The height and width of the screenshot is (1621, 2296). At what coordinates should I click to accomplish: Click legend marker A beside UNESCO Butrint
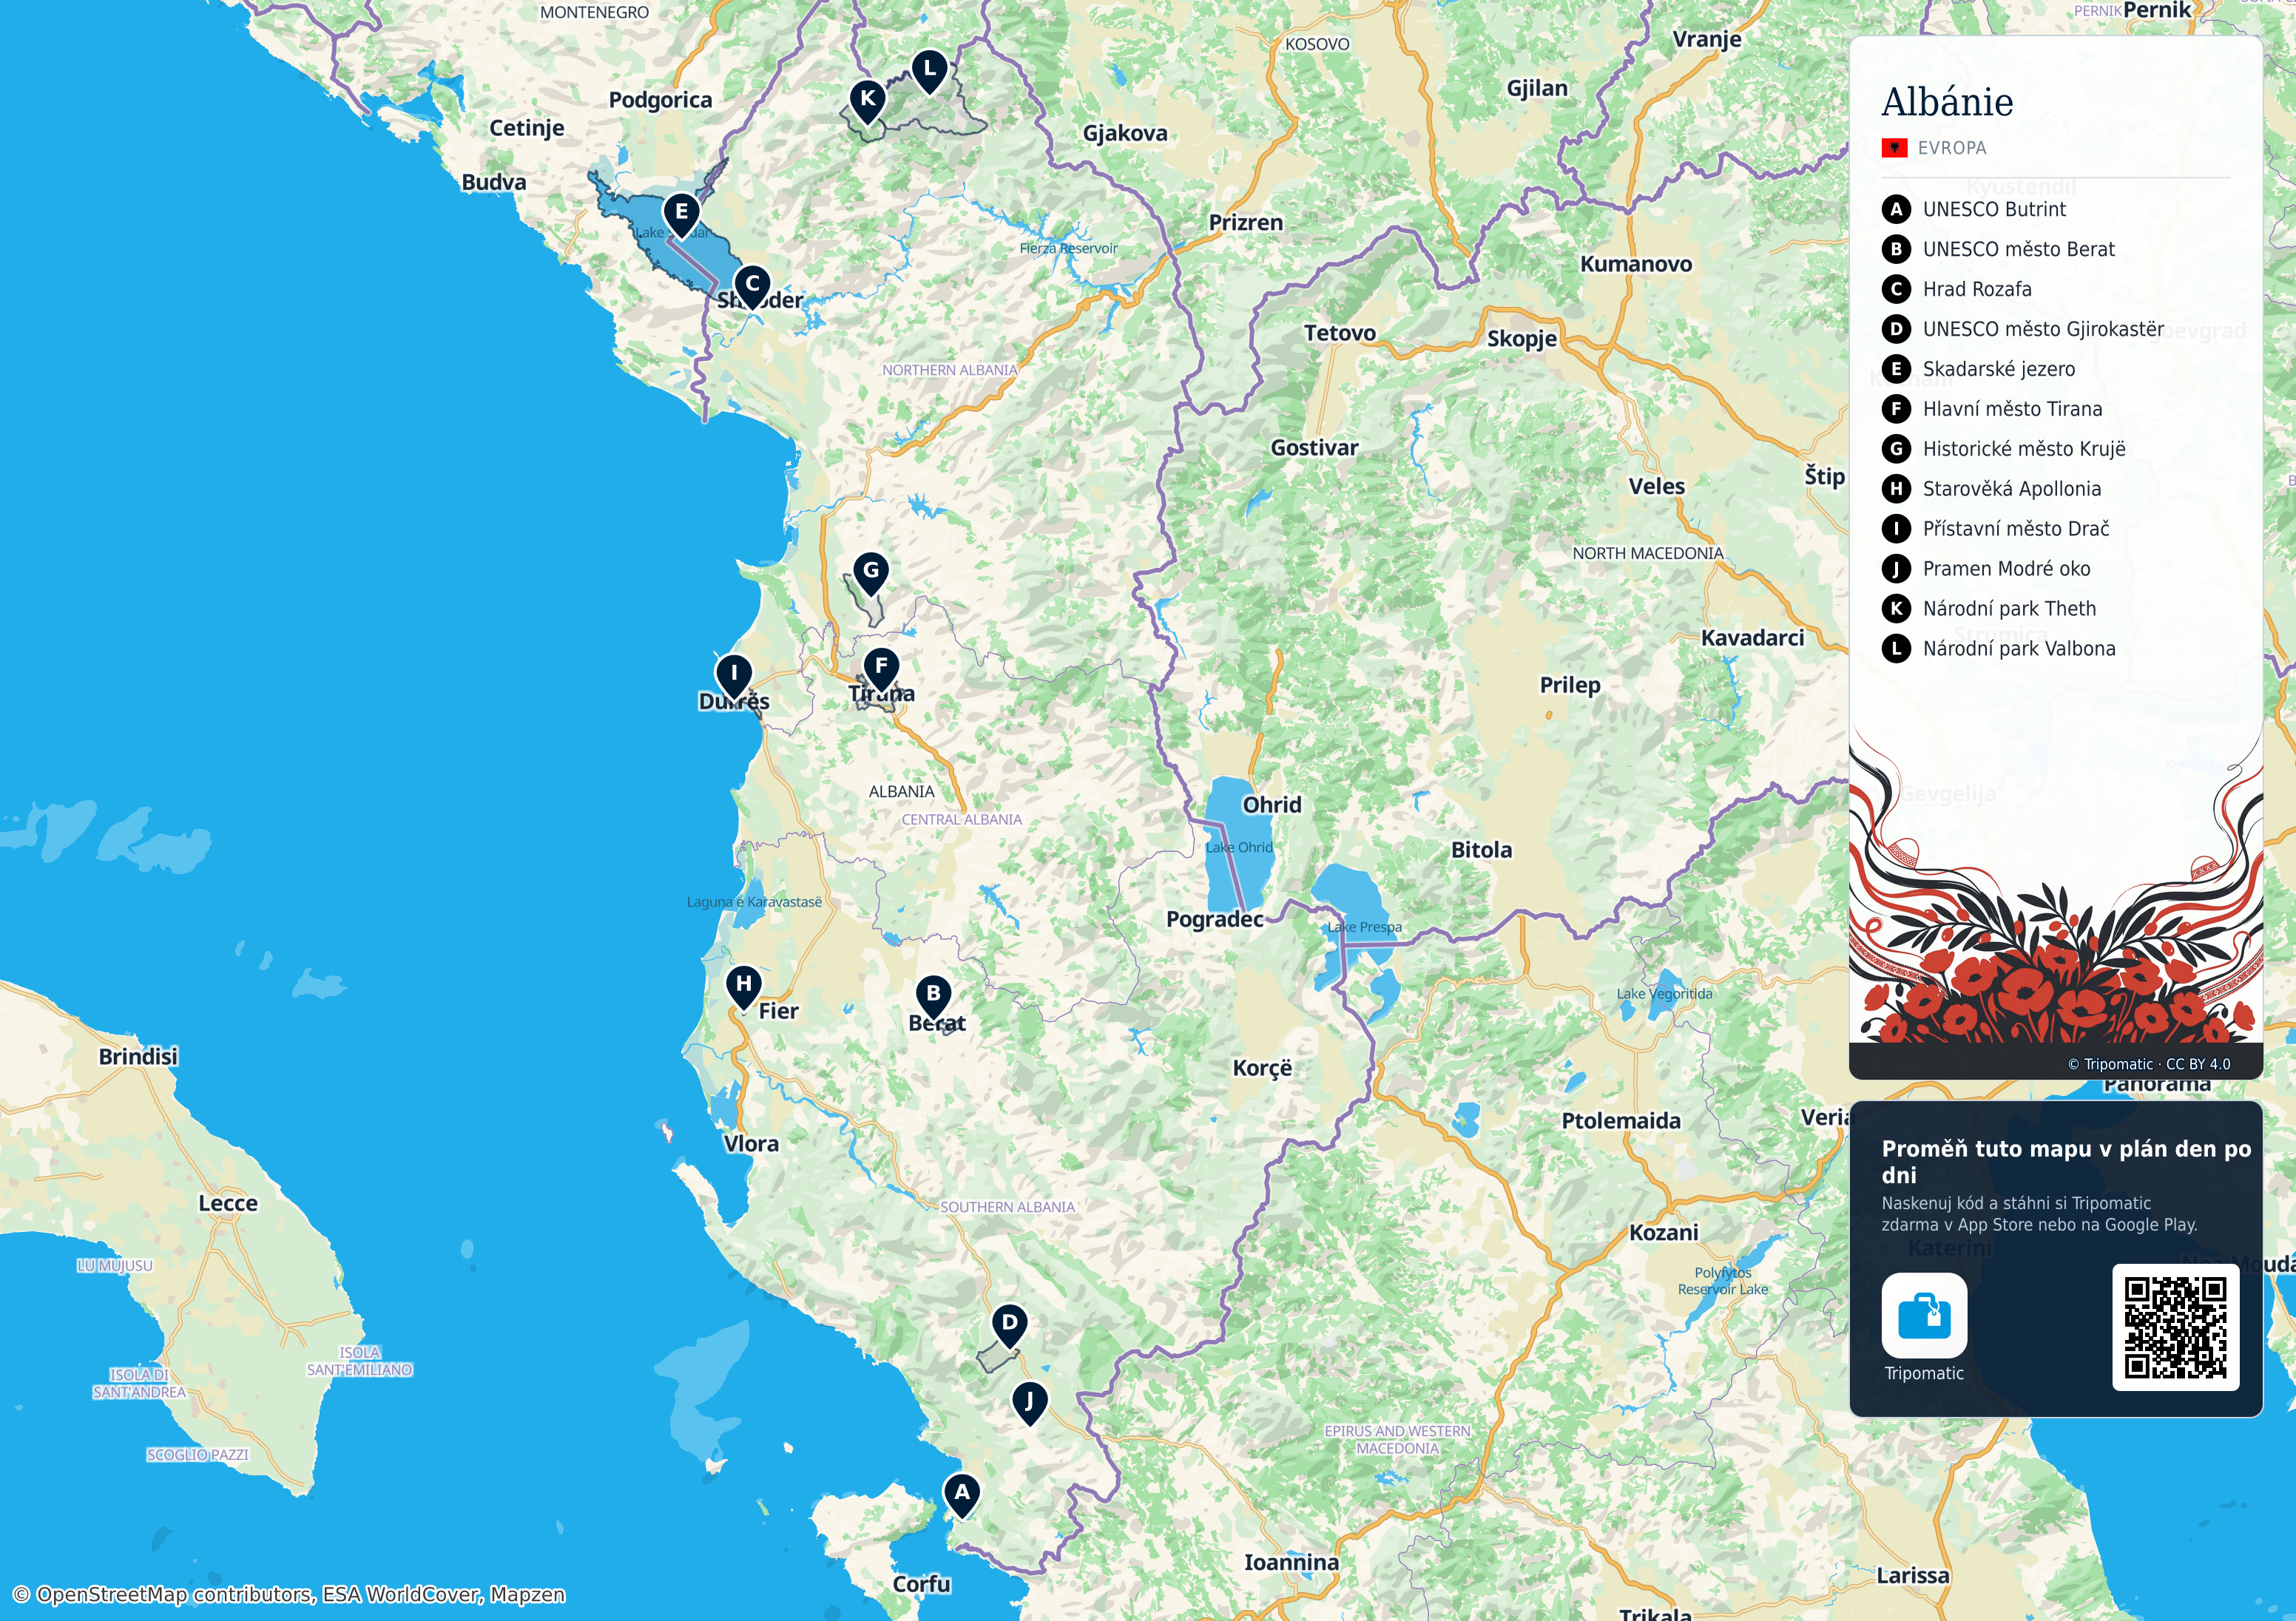pos(1896,209)
